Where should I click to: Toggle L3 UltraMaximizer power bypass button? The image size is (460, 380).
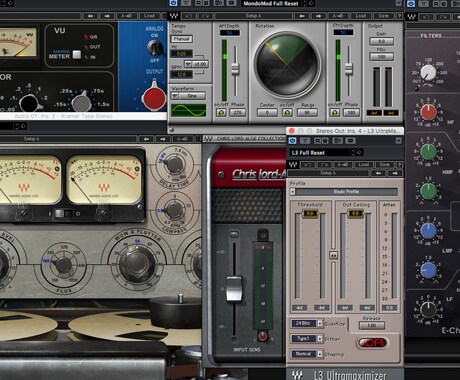tap(293, 141)
